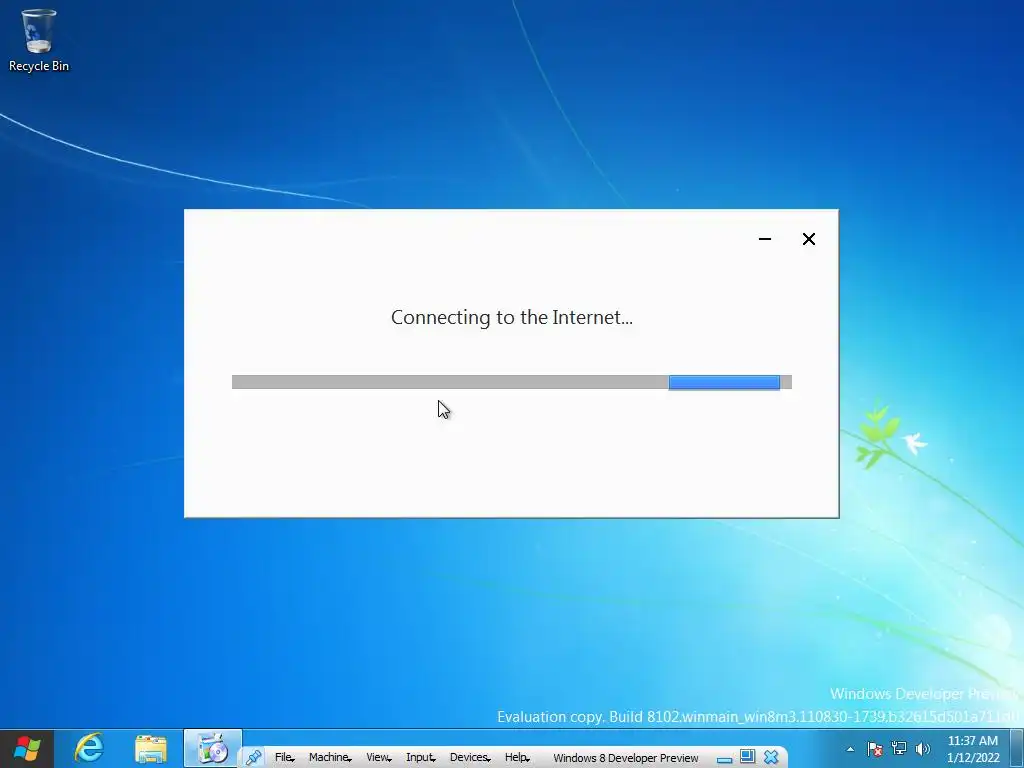Image resolution: width=1024 pixels, height=768 pixels.
Task: Open the VirtualBox Input menu
Action: (421, 758)
